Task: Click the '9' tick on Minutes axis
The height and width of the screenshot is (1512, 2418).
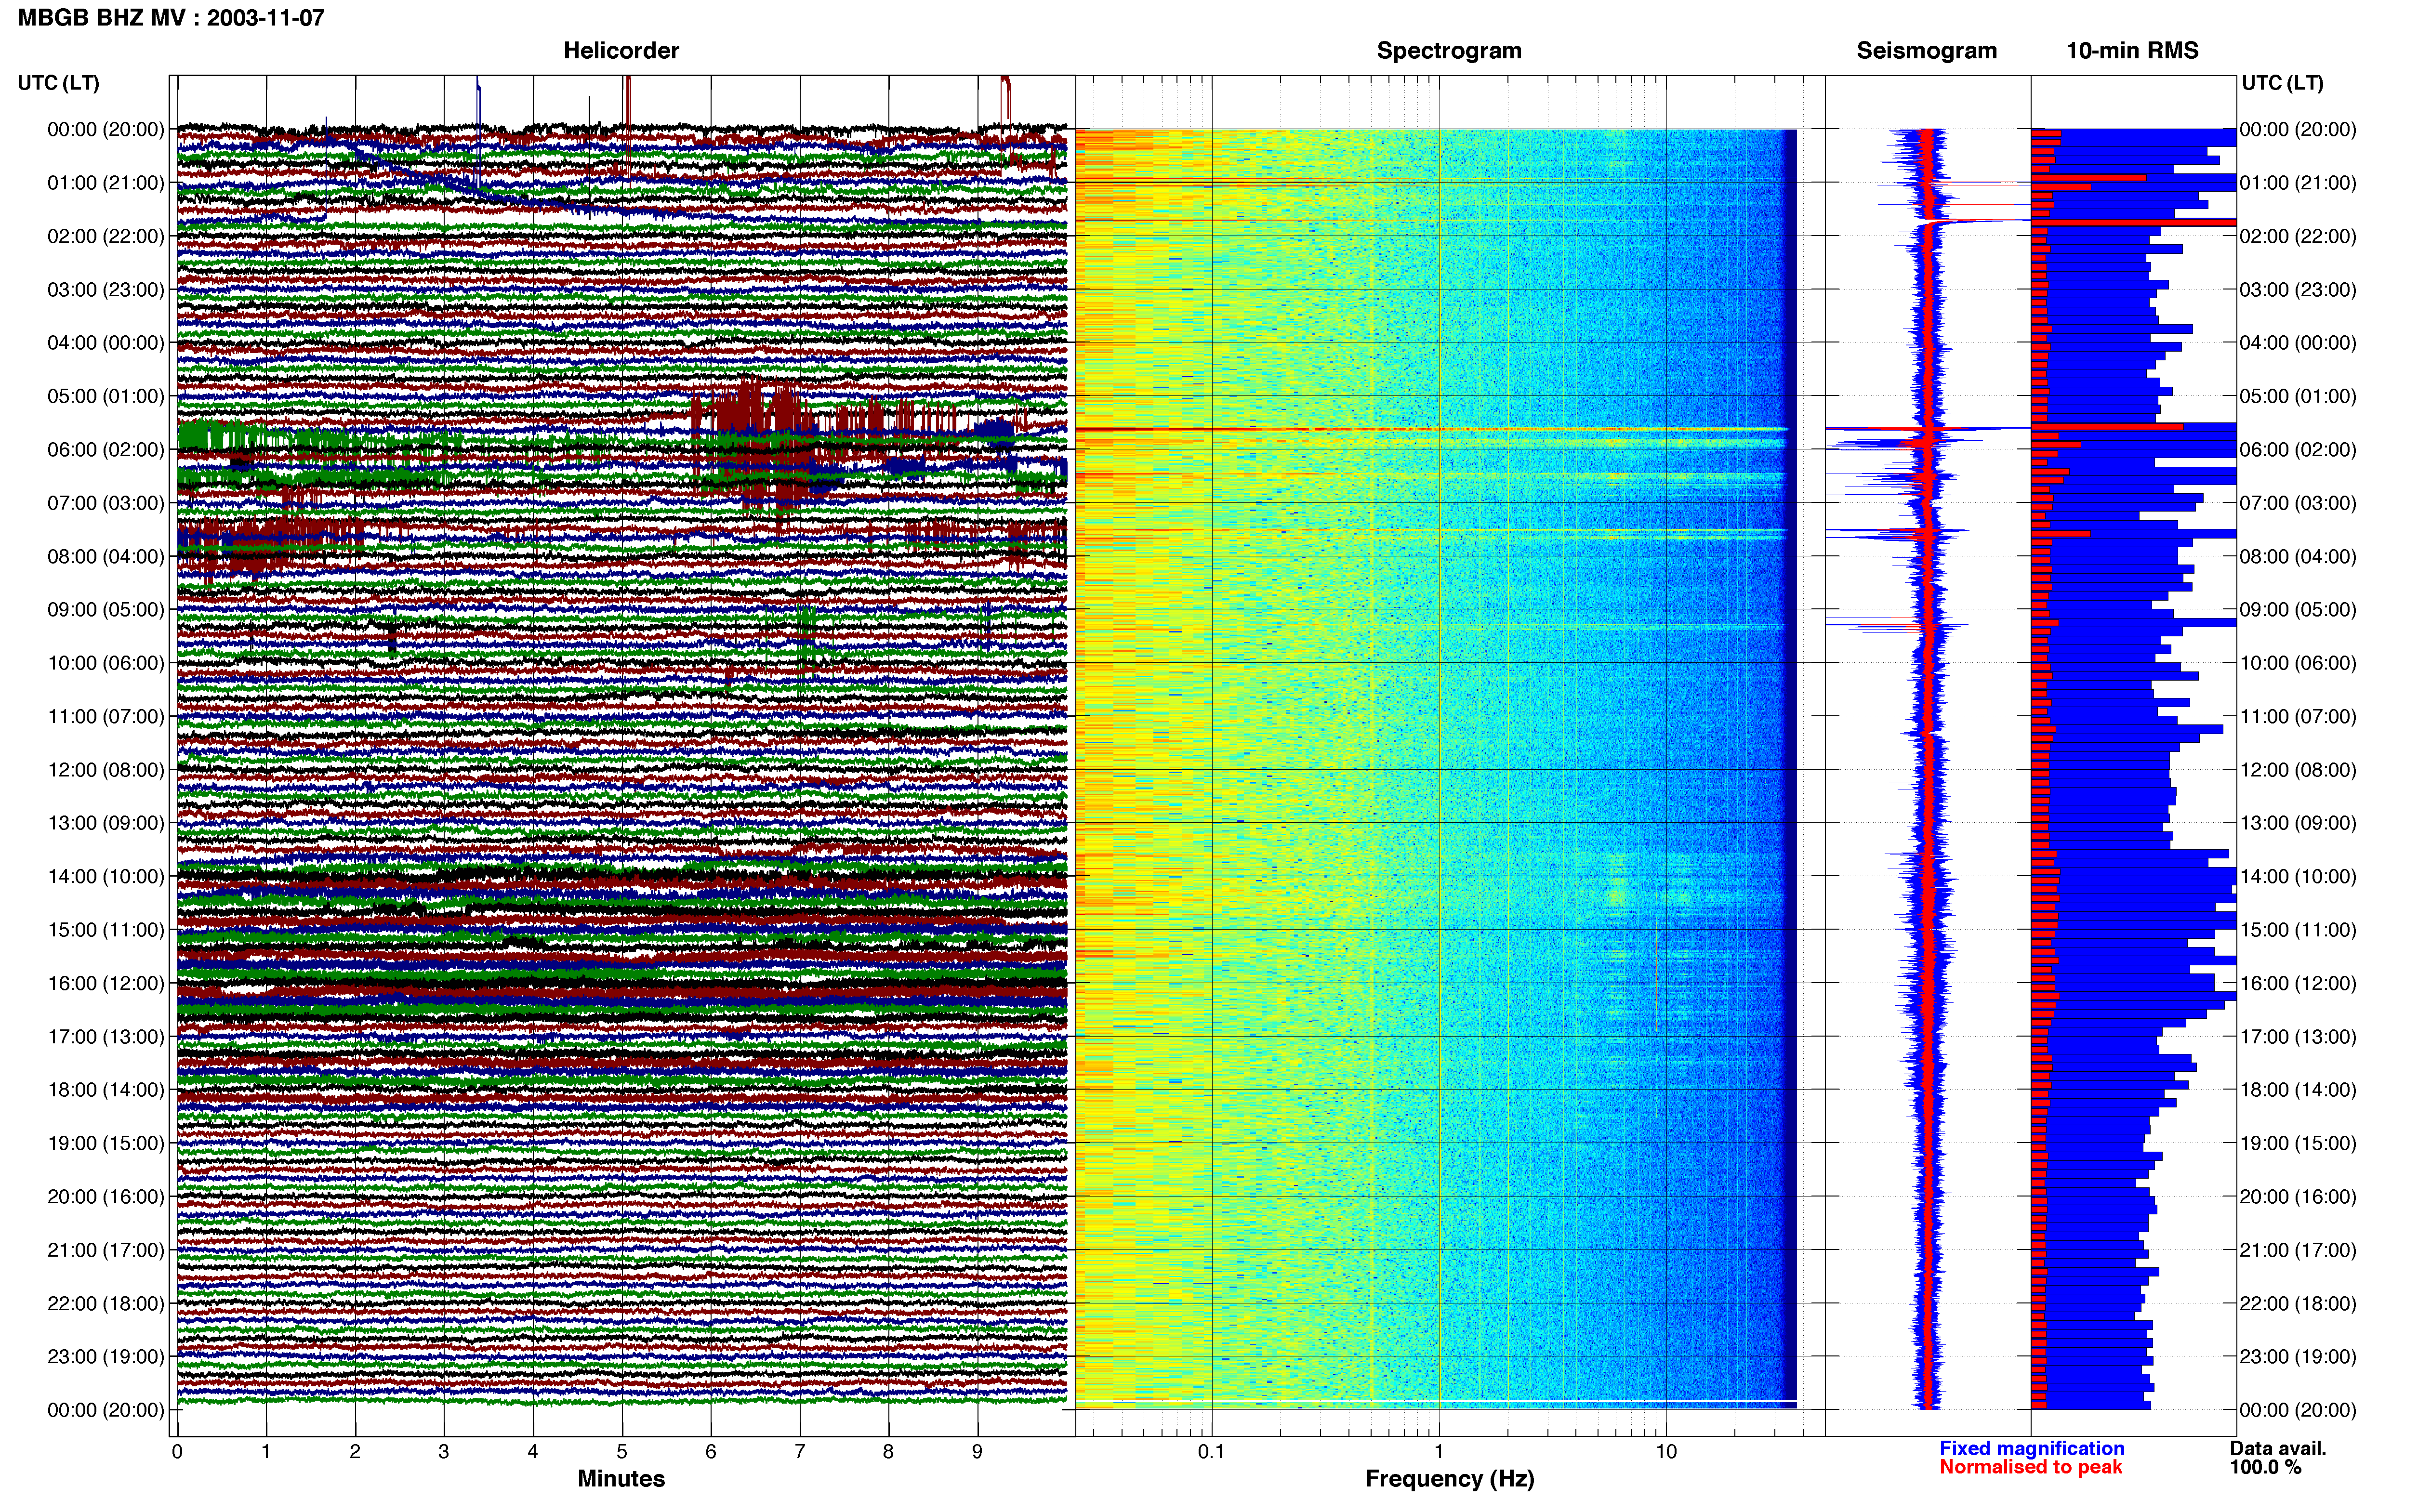Action: [977, 1452]
